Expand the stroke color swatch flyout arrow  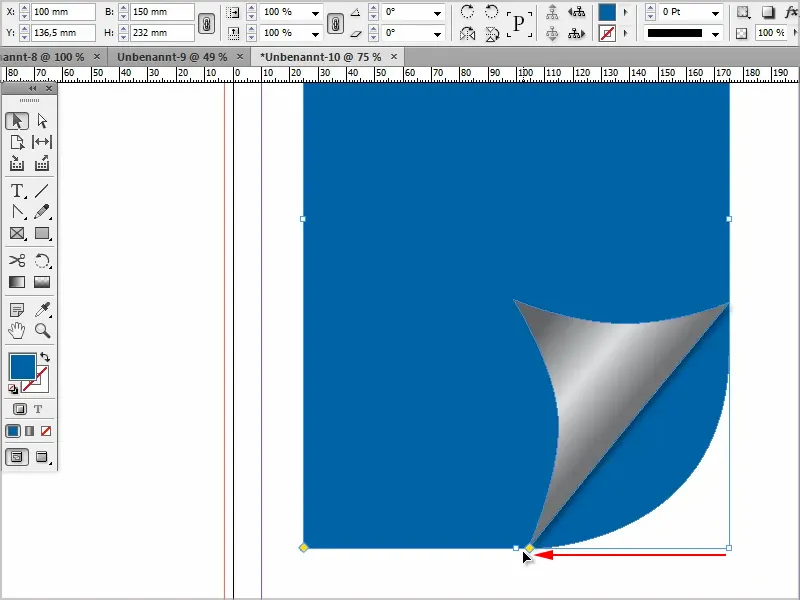[x=626, y=34]
